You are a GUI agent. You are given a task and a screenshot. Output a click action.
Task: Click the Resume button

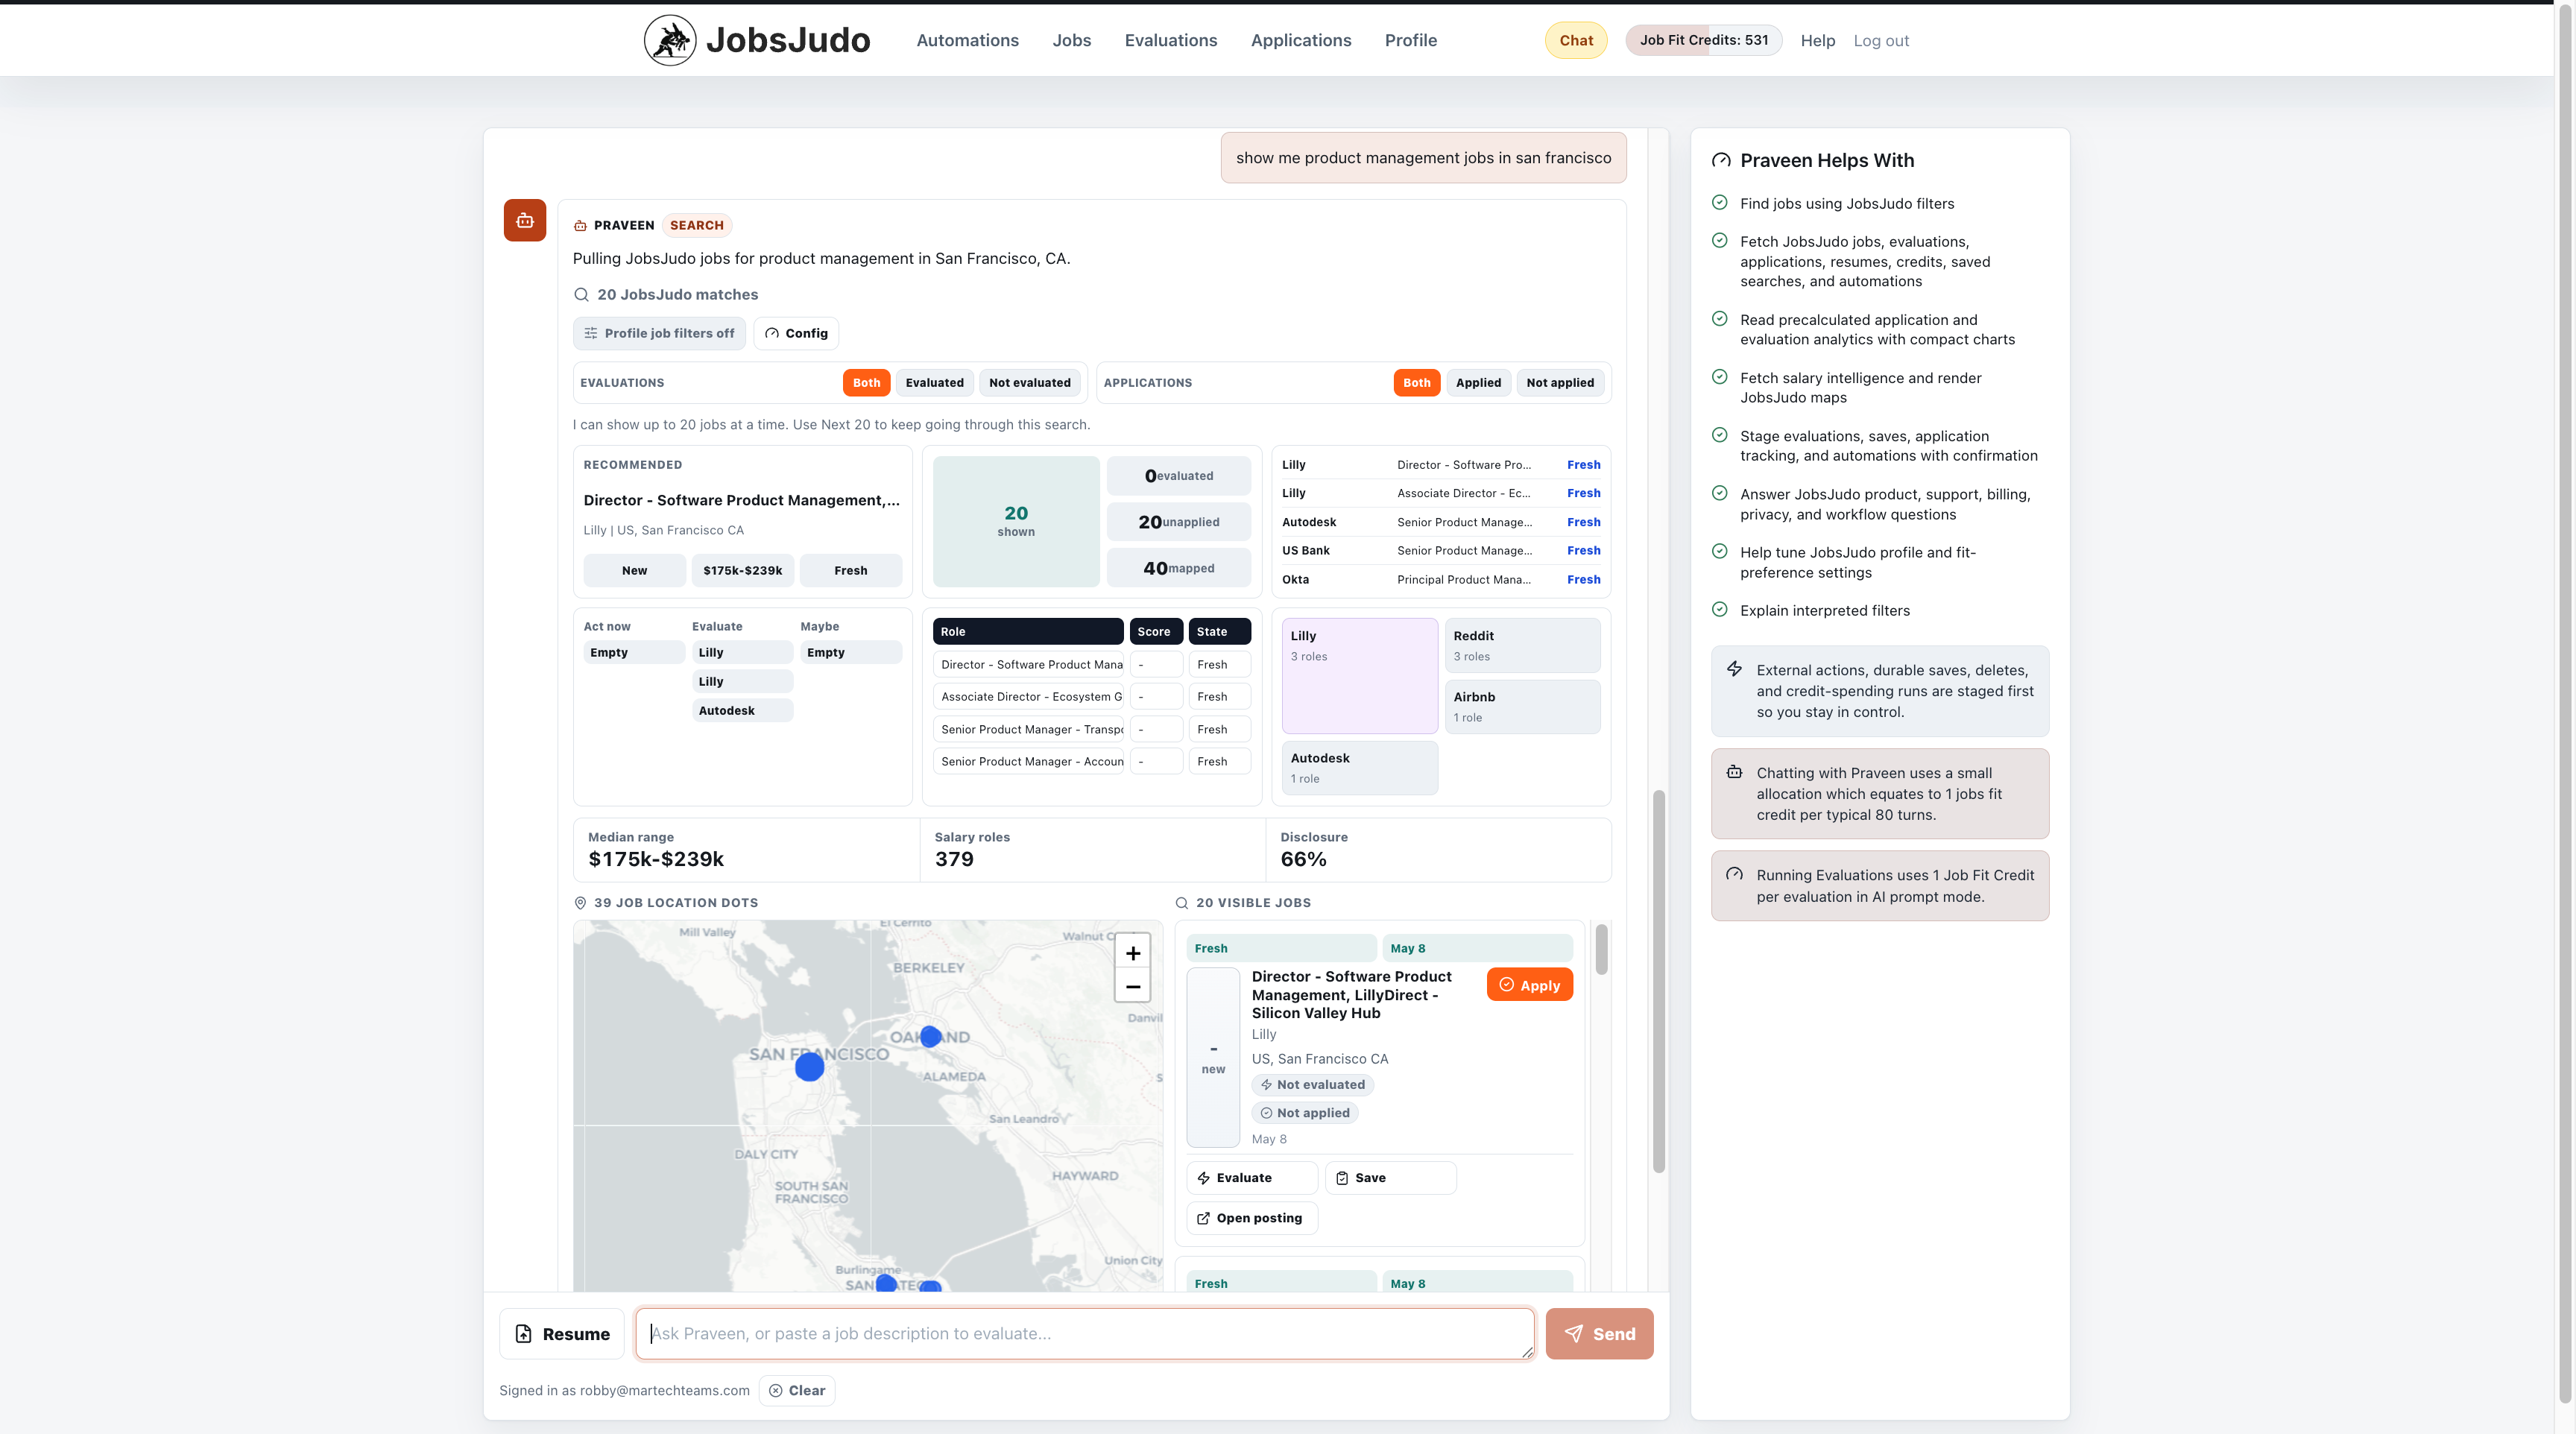(562, 1333)
